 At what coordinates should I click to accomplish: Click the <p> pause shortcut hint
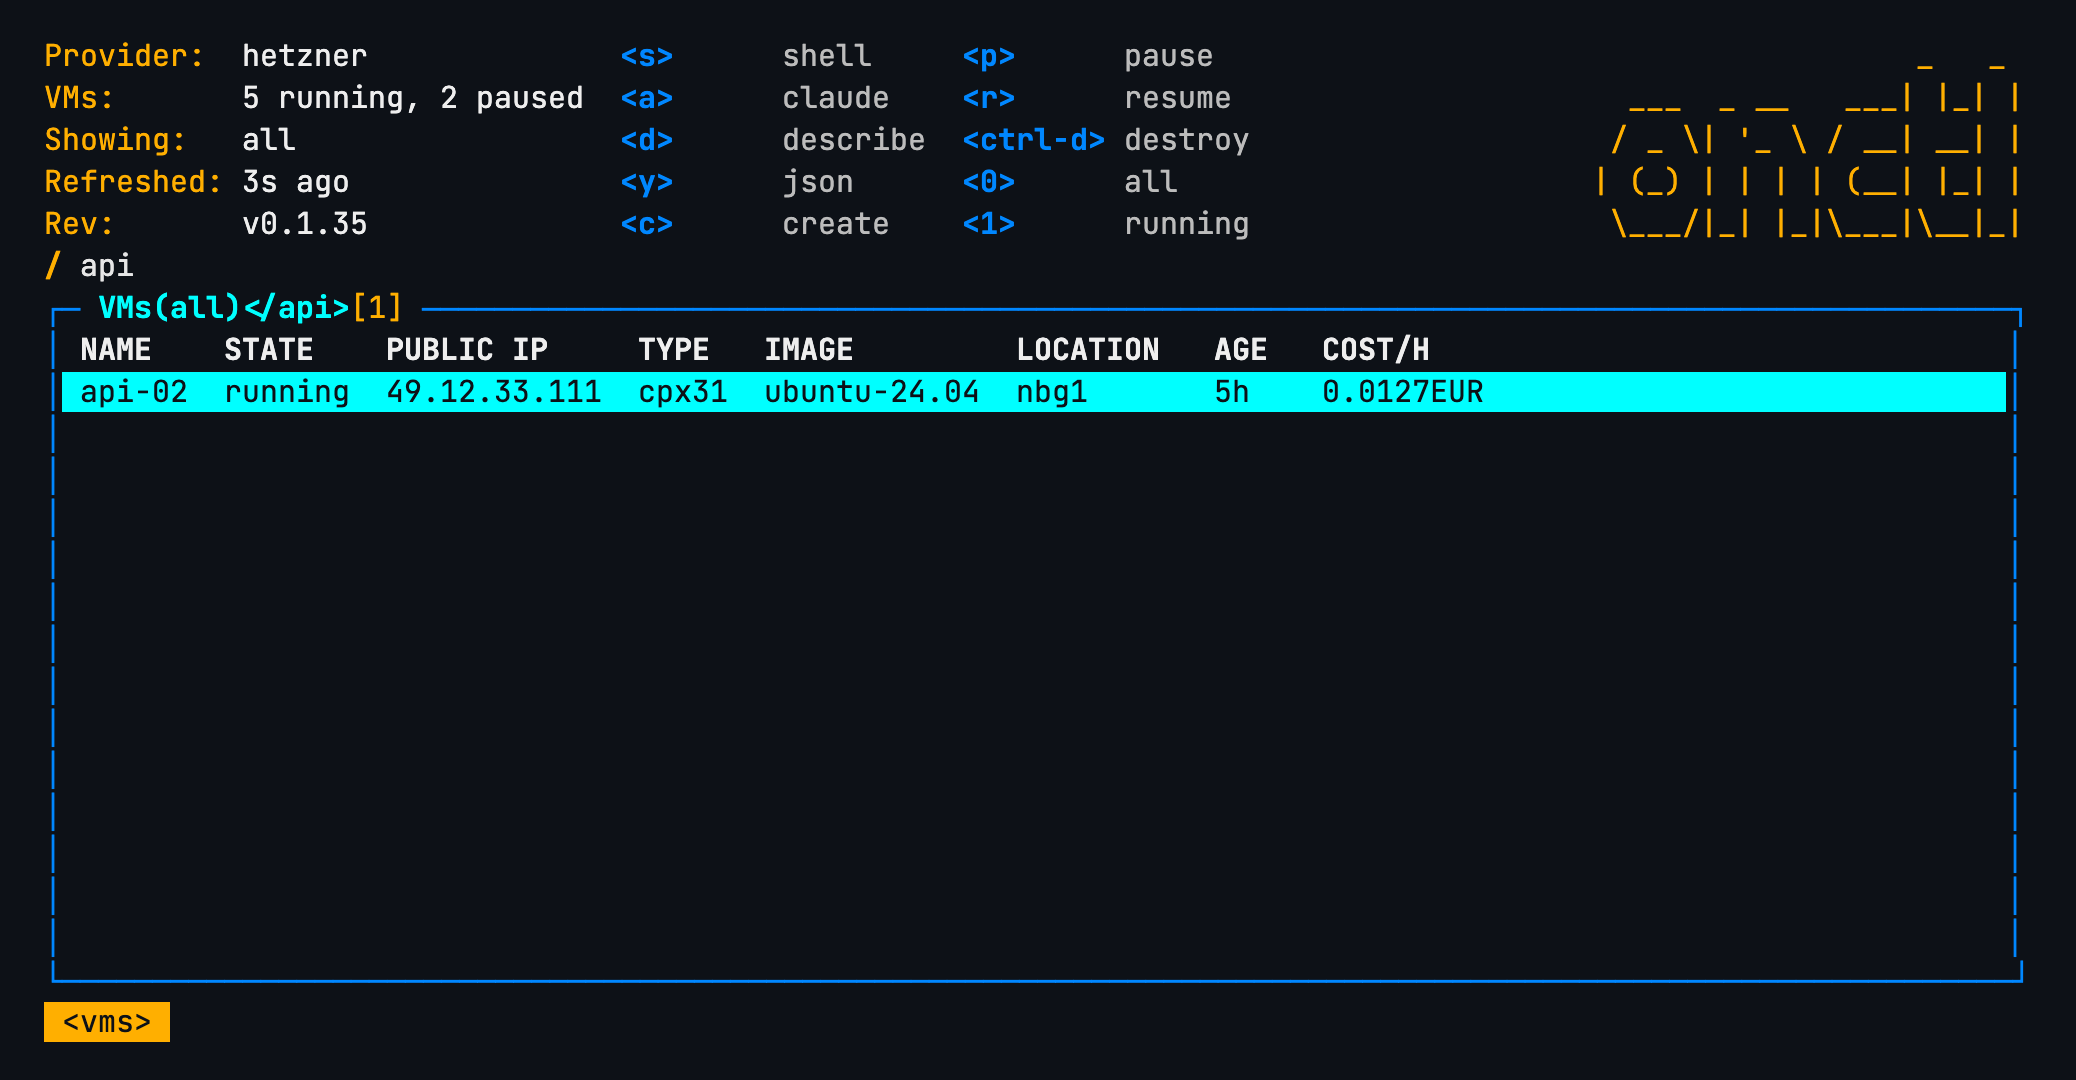coord(1088,56)
